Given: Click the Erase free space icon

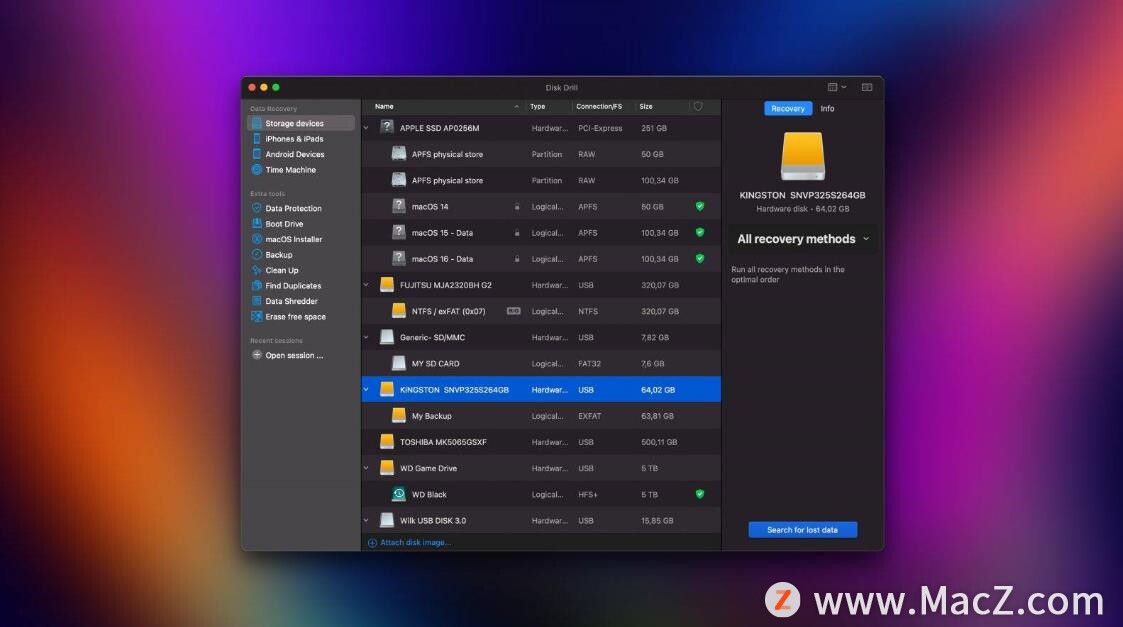Looking at the screenshot, I should pyautogui.click(x=257, y=316).
